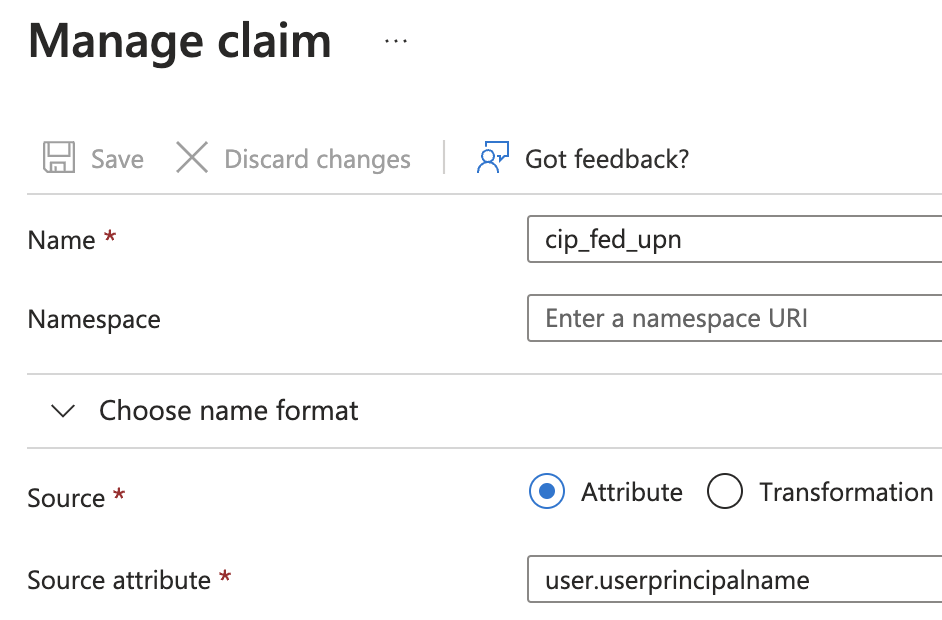Screen dimensions: 942x620
Task: Open the Source attribute combo box
Action: tap(734, 580)
